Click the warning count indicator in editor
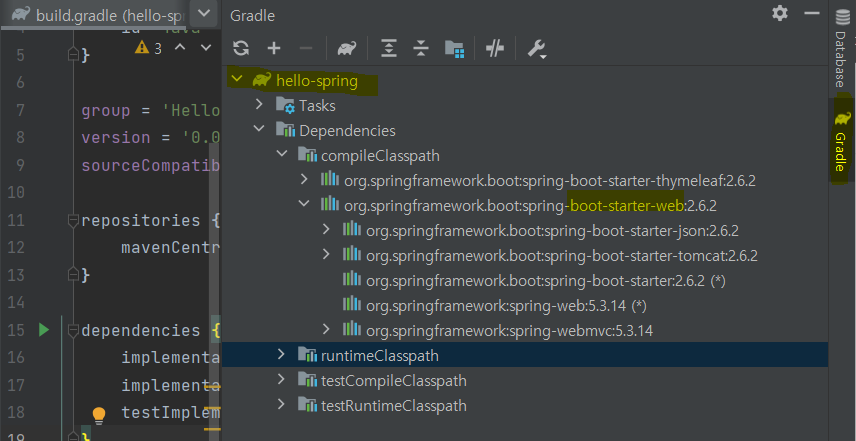Screen dimensions: 856x441 (x=148, y=48)
